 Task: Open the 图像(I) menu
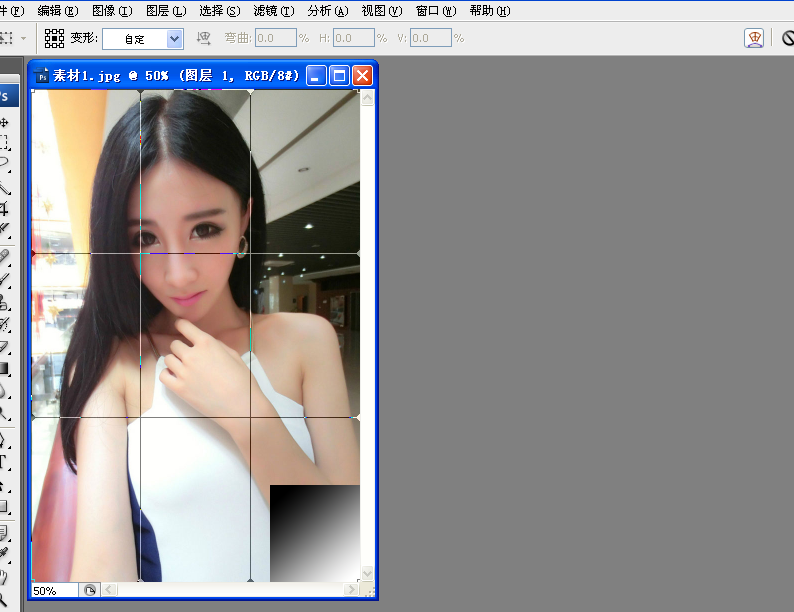(112, 11)
